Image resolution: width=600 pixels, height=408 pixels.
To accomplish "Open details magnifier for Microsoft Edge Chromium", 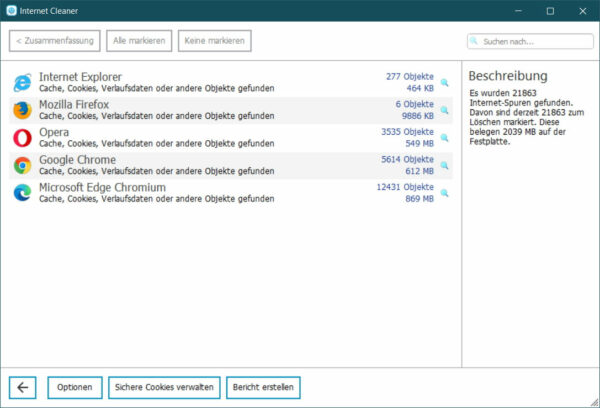I will click(444, 193).
